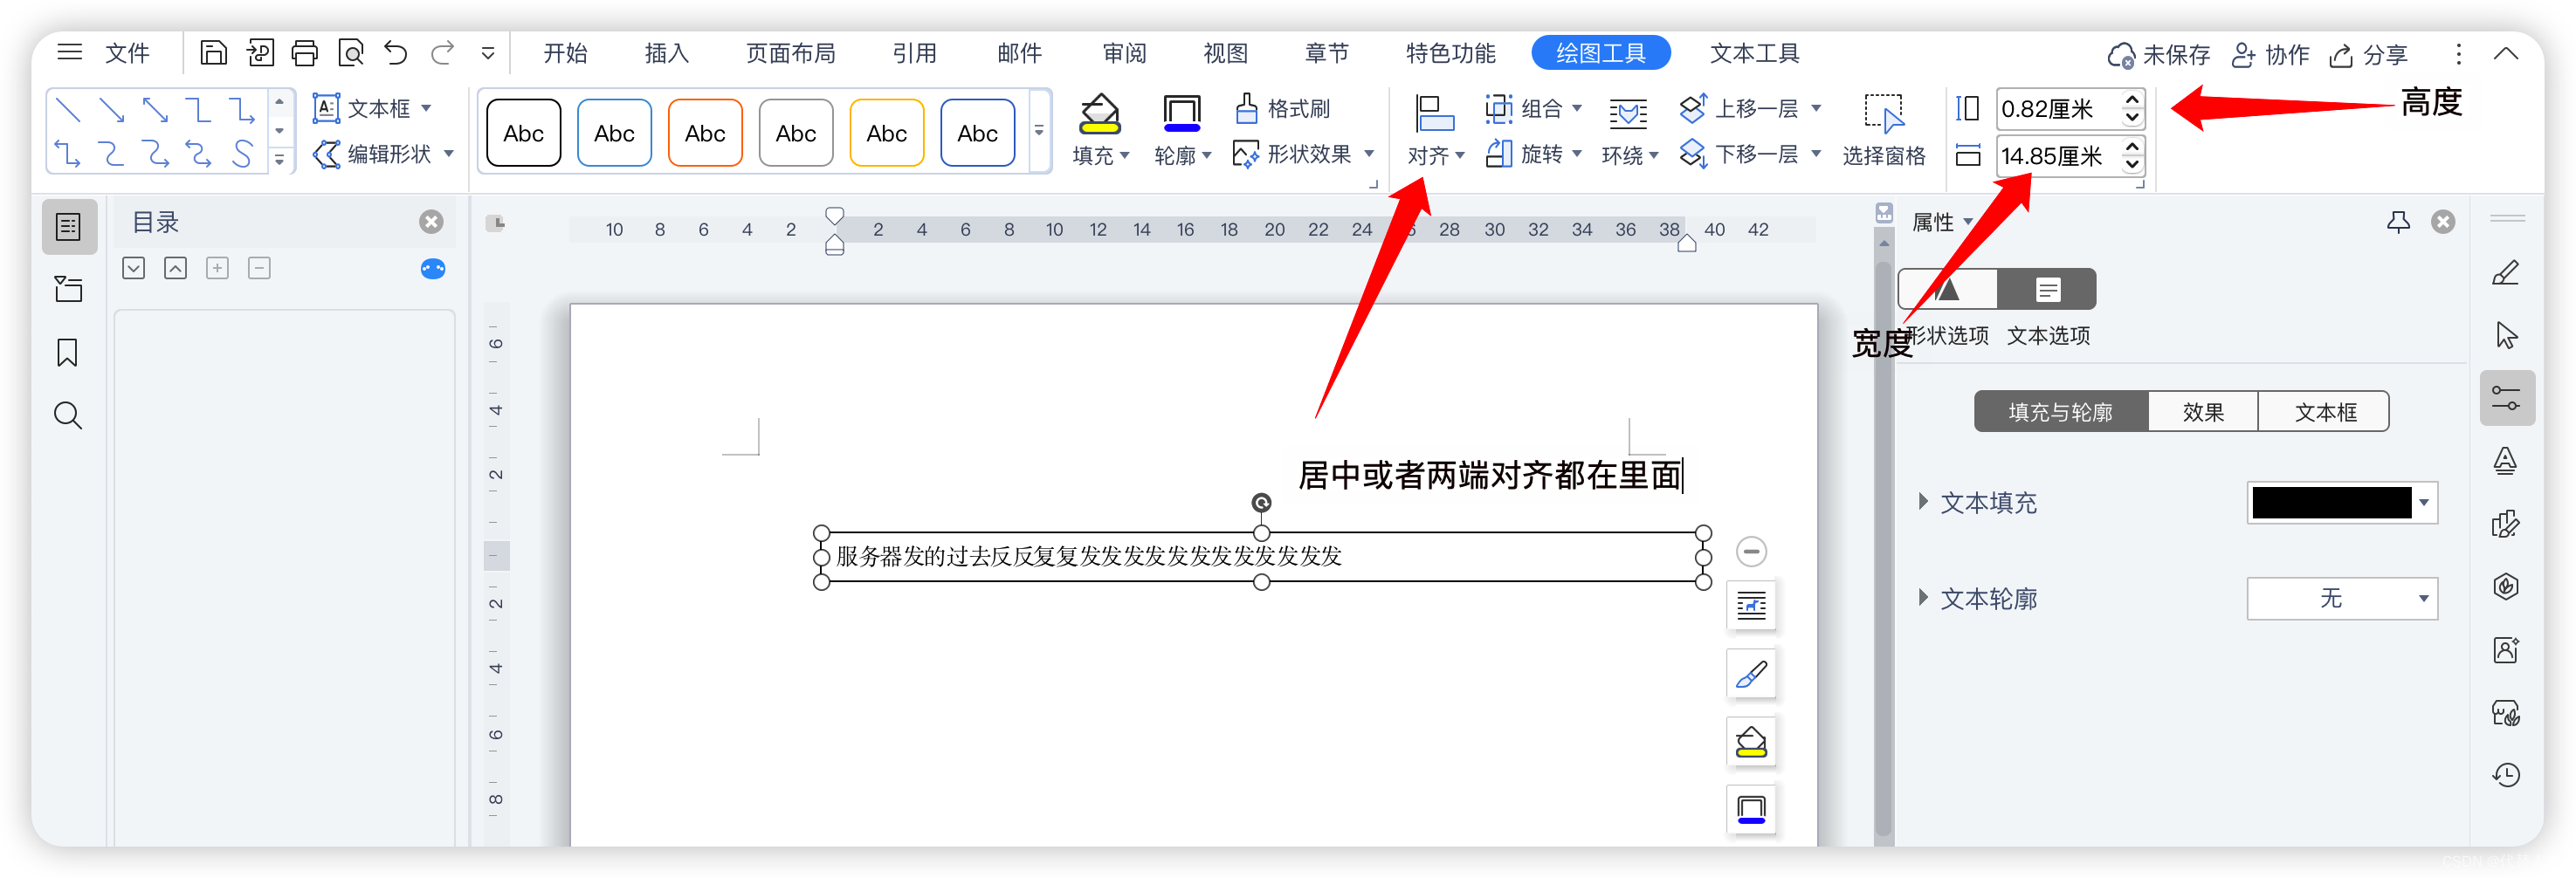Apply the orange-bordered Abc style

705,133
